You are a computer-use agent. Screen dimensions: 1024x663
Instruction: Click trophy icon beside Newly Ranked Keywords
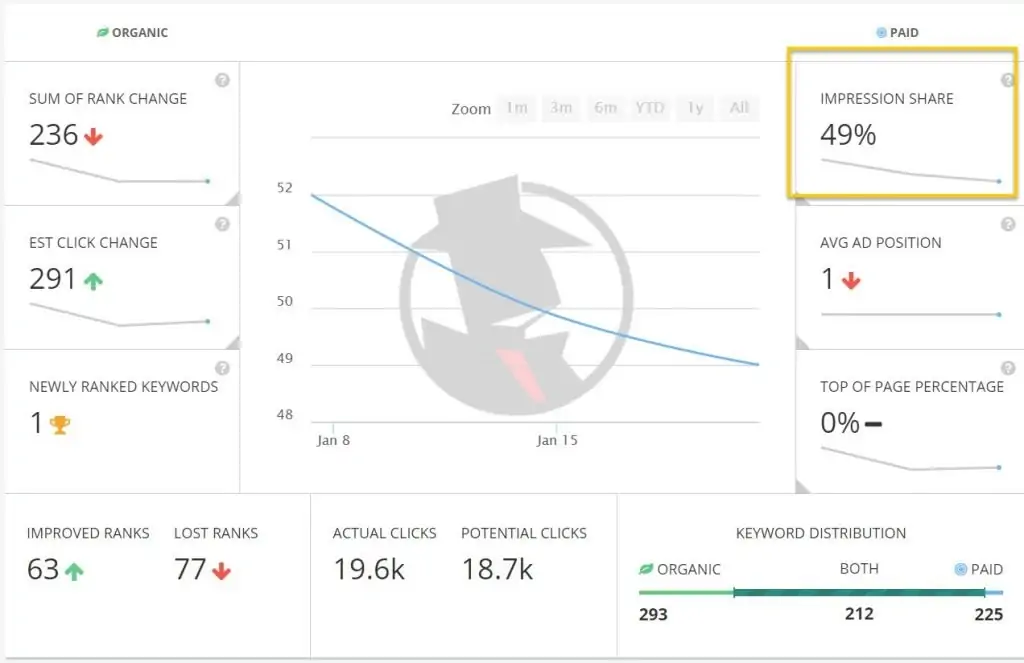click(60, 424)
